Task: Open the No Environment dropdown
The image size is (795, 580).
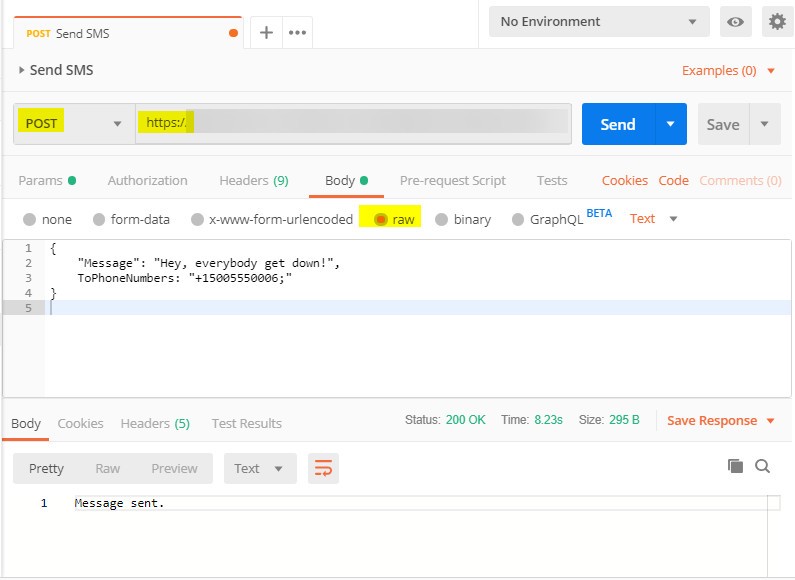Action: click(599, 22)
